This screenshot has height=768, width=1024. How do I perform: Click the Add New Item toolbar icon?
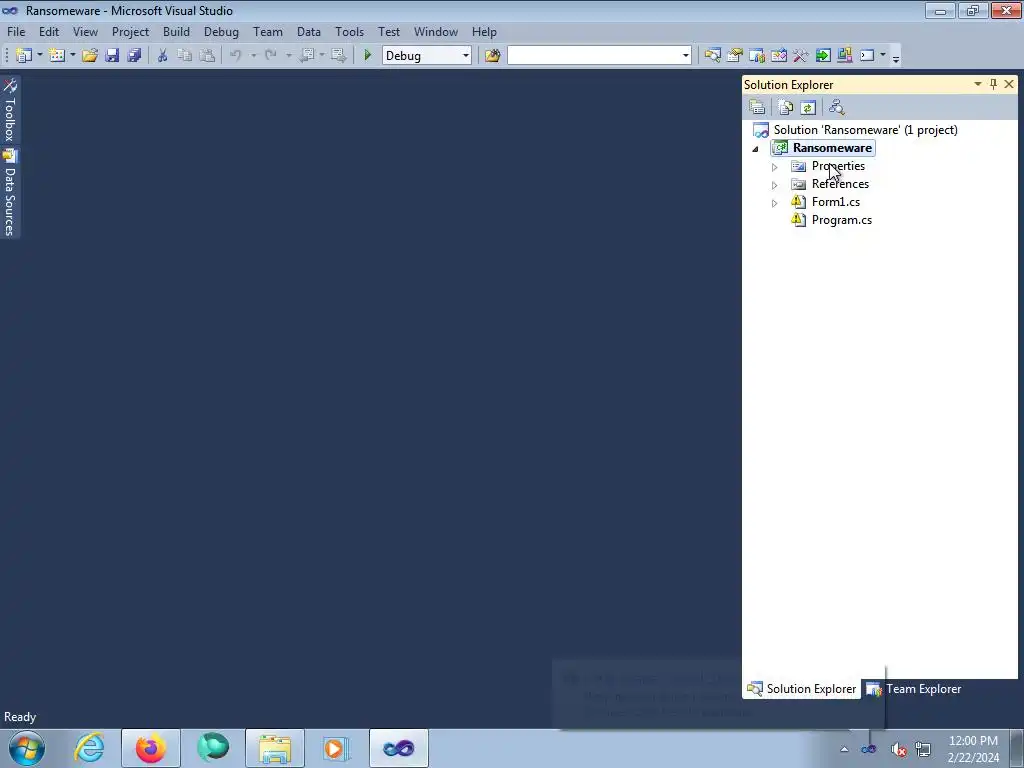tap(57, 56)
